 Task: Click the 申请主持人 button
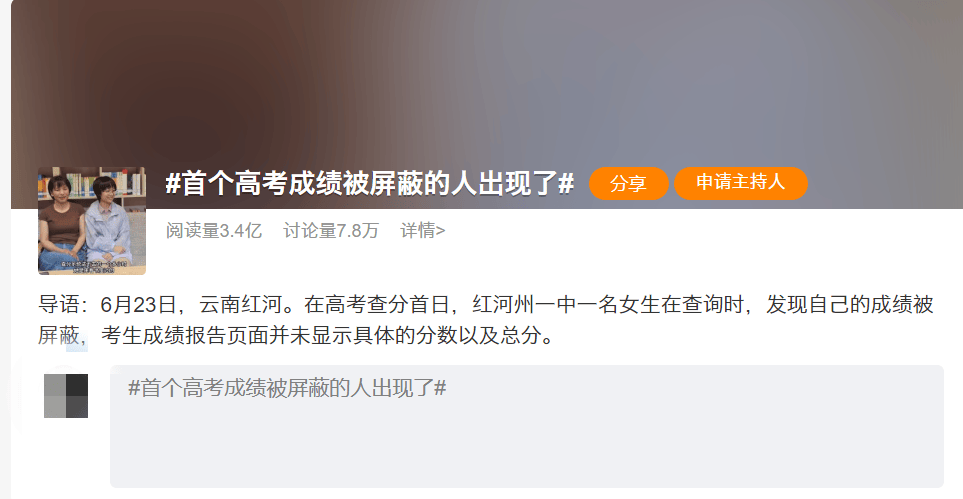click(741, 183)
